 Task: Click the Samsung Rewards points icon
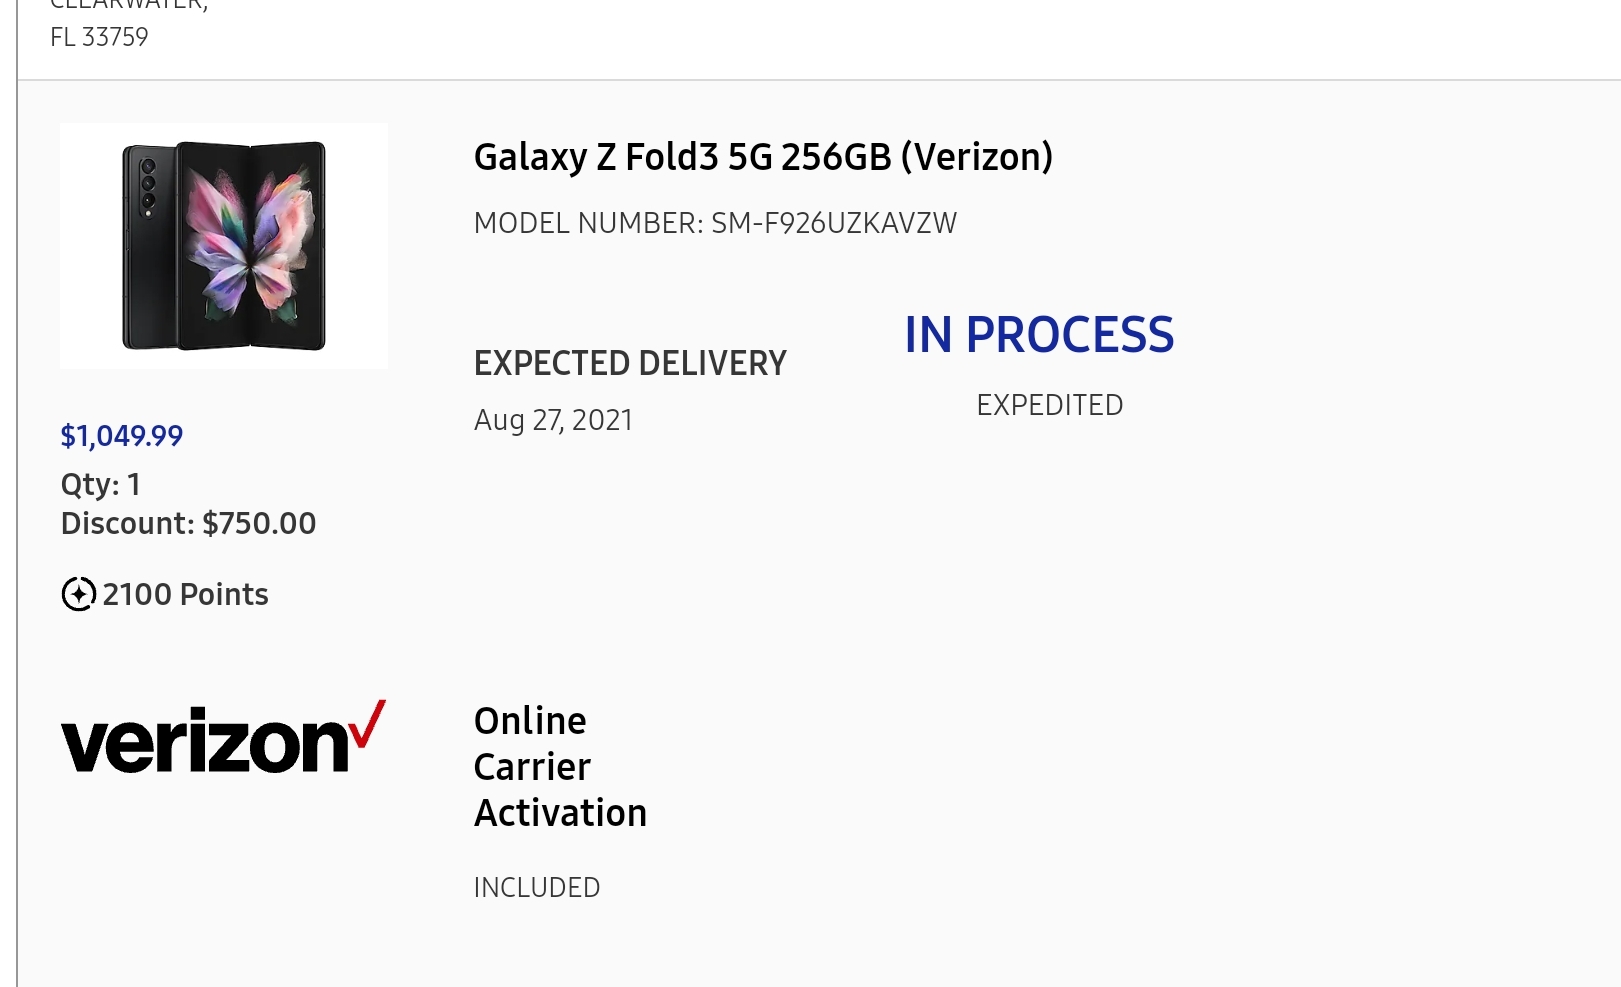click(x=79, y=594)
